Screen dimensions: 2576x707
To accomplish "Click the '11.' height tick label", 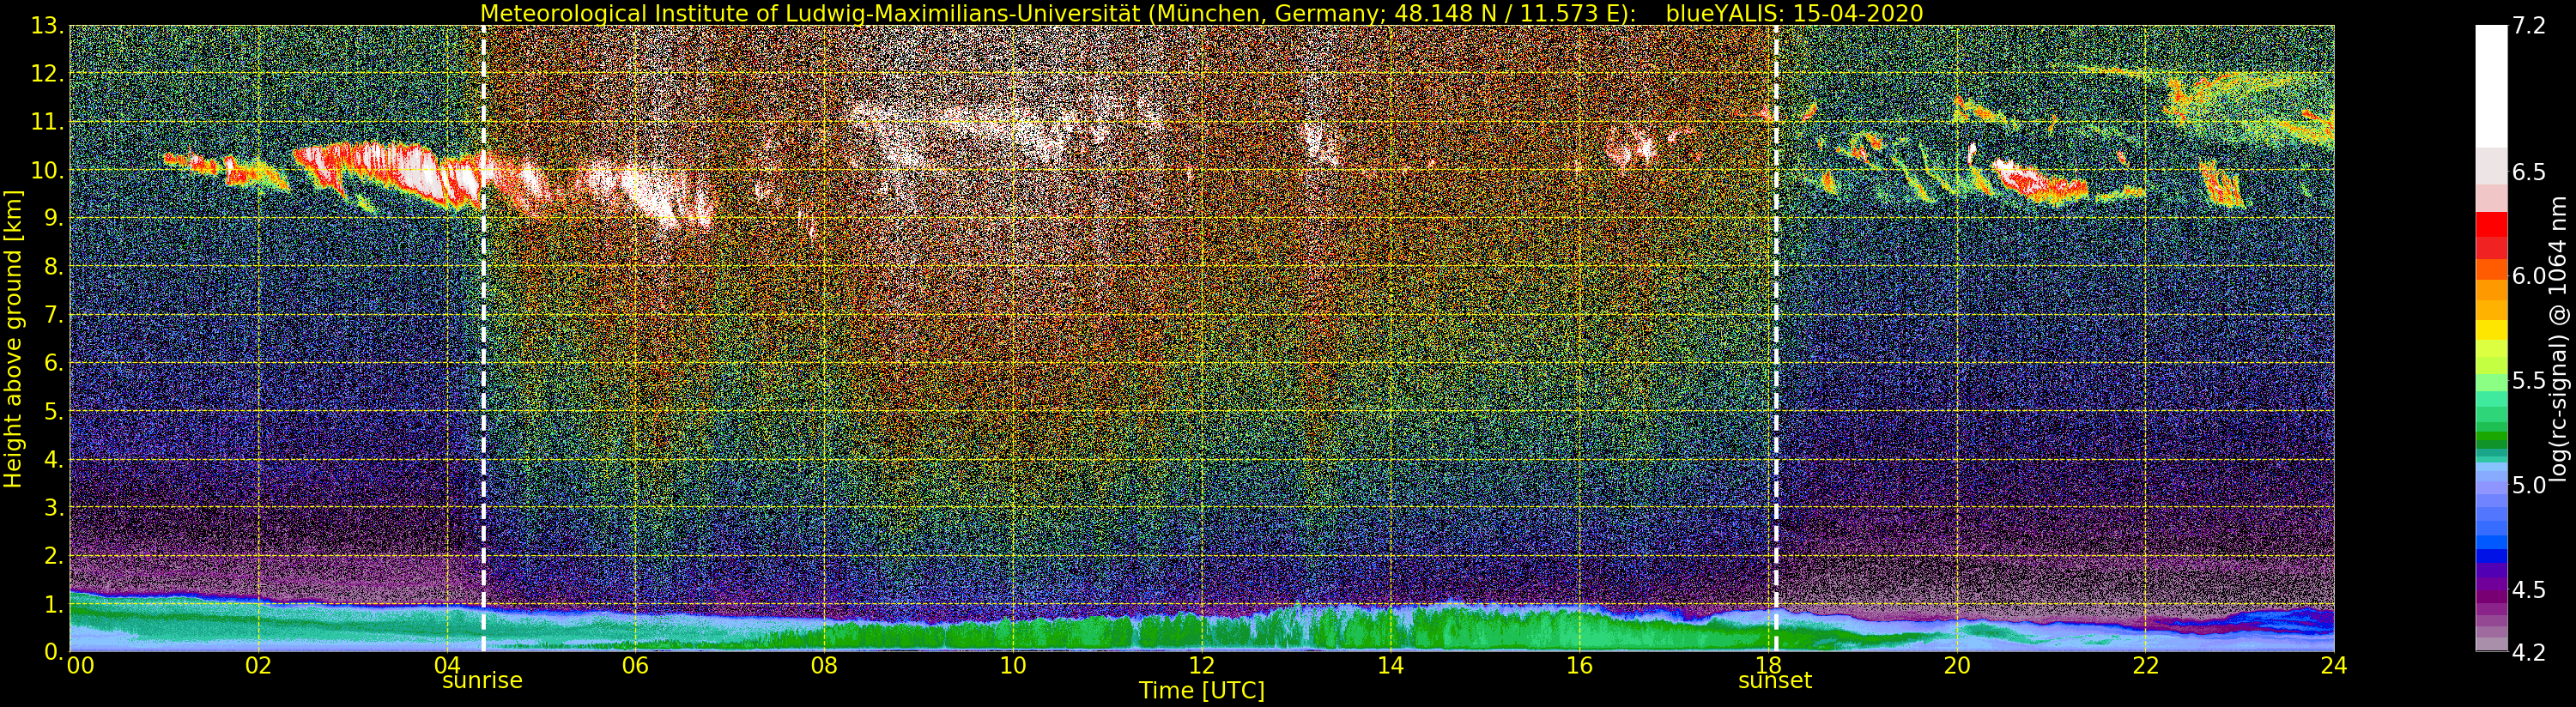I will pyautogui.click(x=47, y=122).
